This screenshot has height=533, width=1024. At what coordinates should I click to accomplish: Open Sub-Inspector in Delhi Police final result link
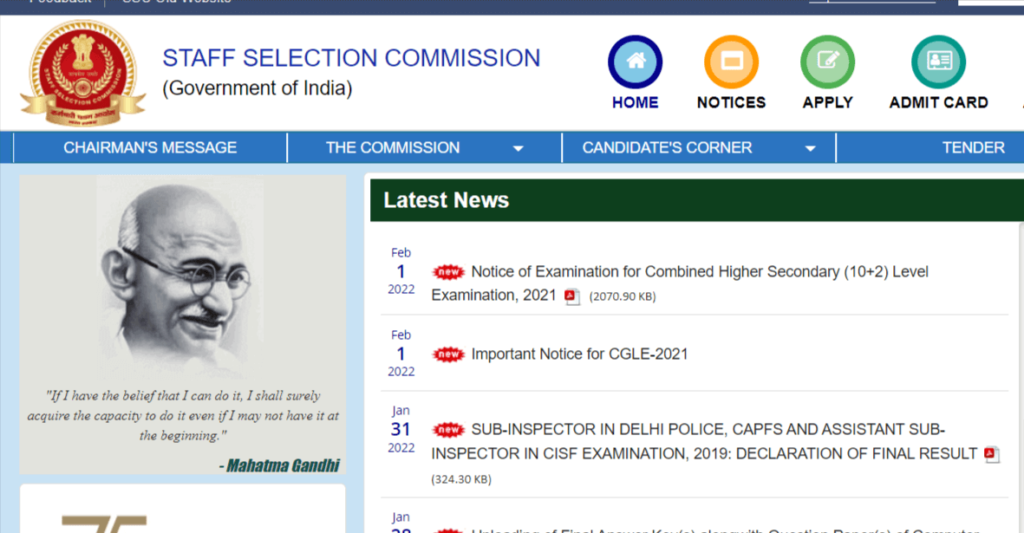coord(704,442)
